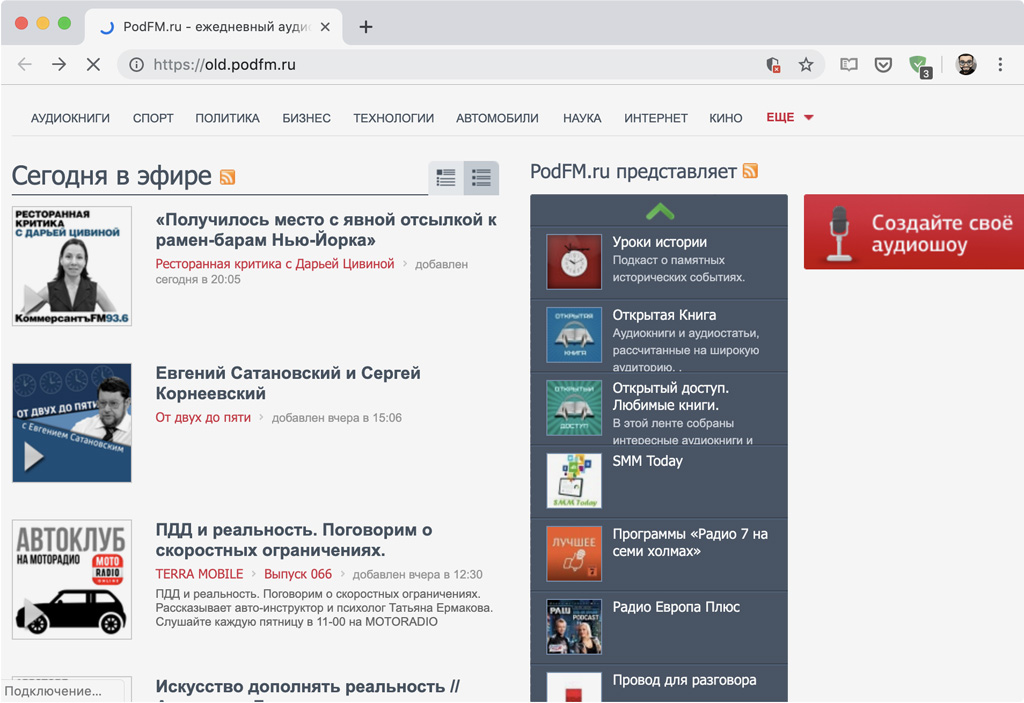Open the Pocket save icon in toolbar
Image resolution: width=1024 pixels, height=703 pixels.
(883, 65)
